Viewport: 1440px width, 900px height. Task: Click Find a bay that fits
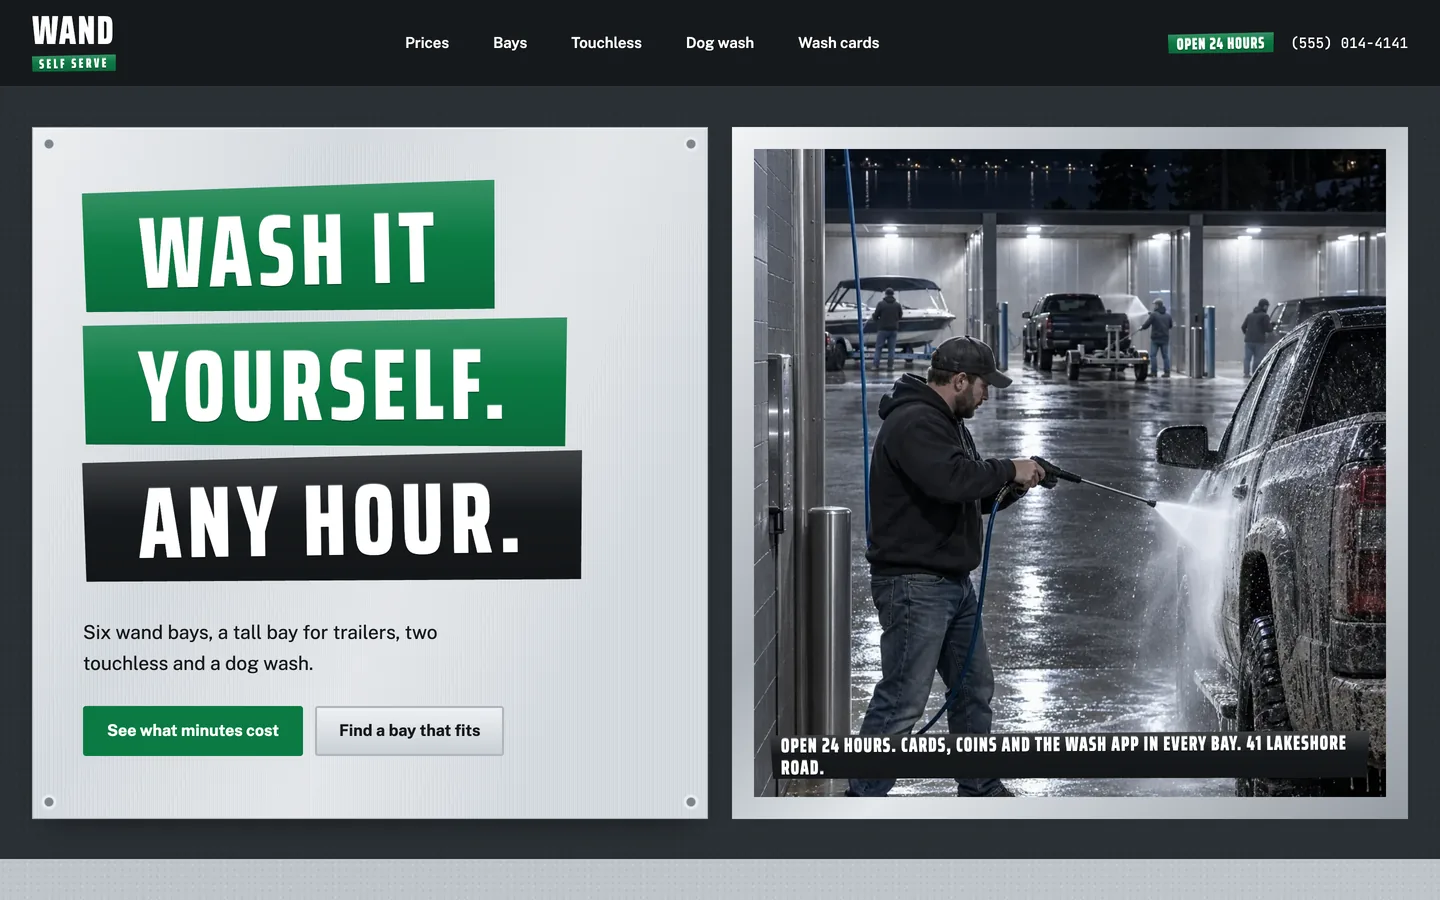(x=409, y=731)
